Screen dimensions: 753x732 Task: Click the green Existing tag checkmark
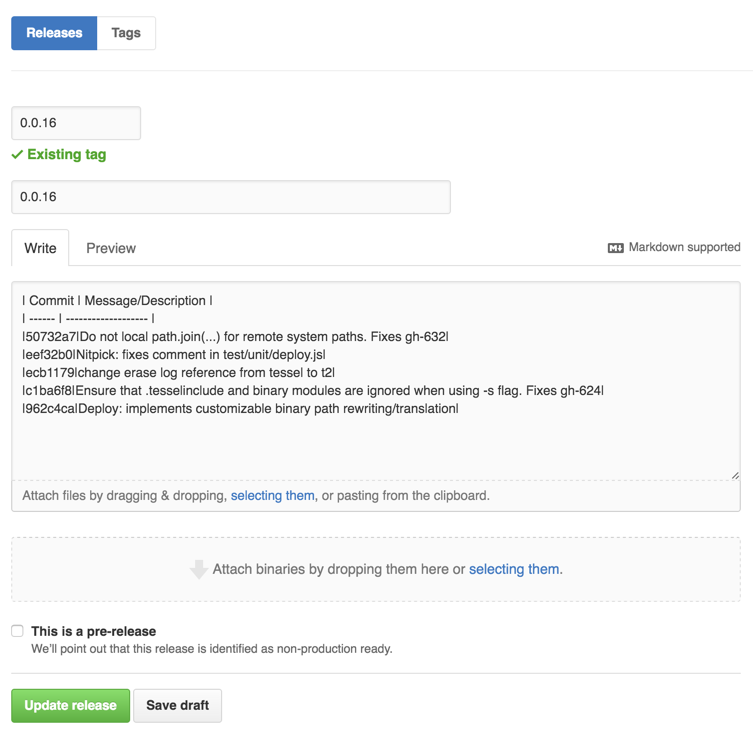[x=17, y=155]
